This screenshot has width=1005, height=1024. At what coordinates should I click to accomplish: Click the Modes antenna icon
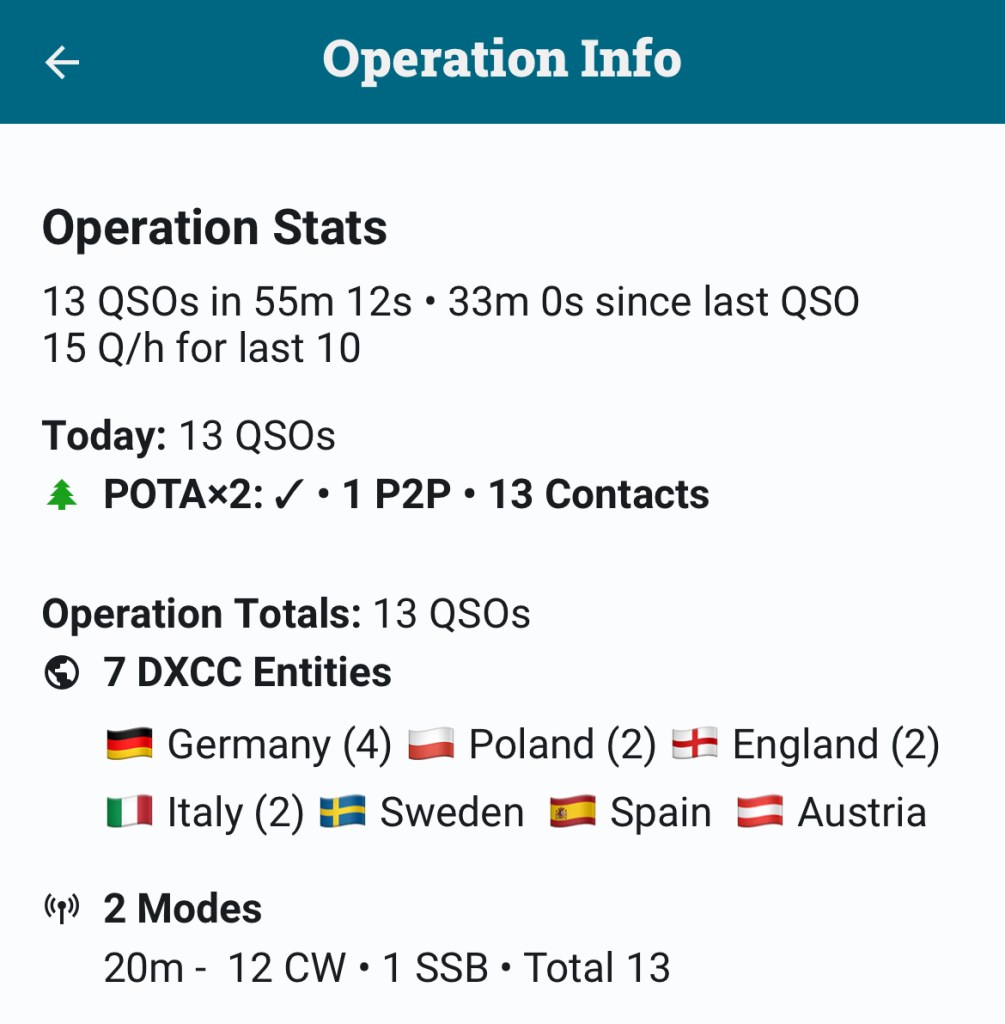[x=62, y=910]
